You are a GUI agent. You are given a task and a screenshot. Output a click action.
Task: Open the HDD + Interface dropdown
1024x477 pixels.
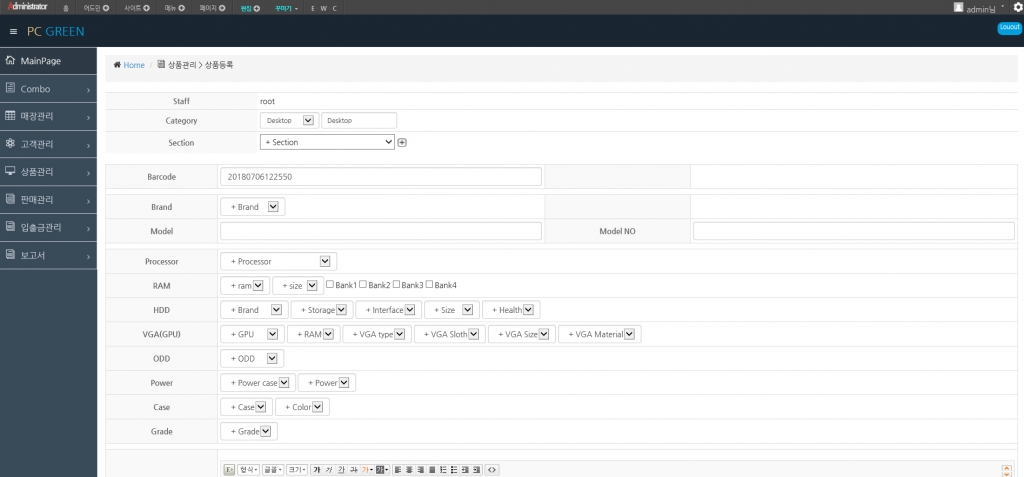click(x=389, y=310)
